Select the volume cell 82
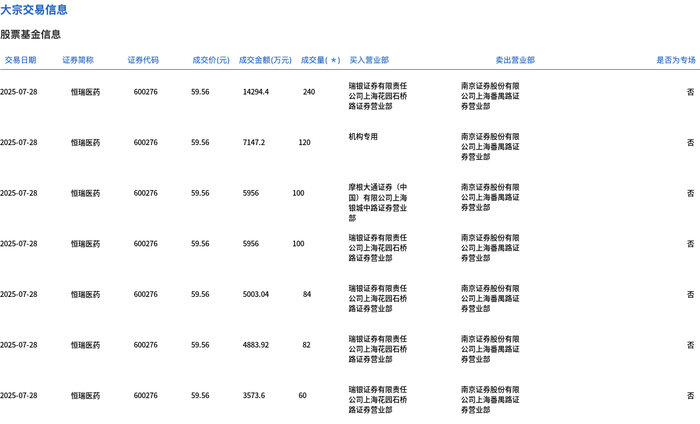This screenshot has width=700, height=424. click(306, 345)
